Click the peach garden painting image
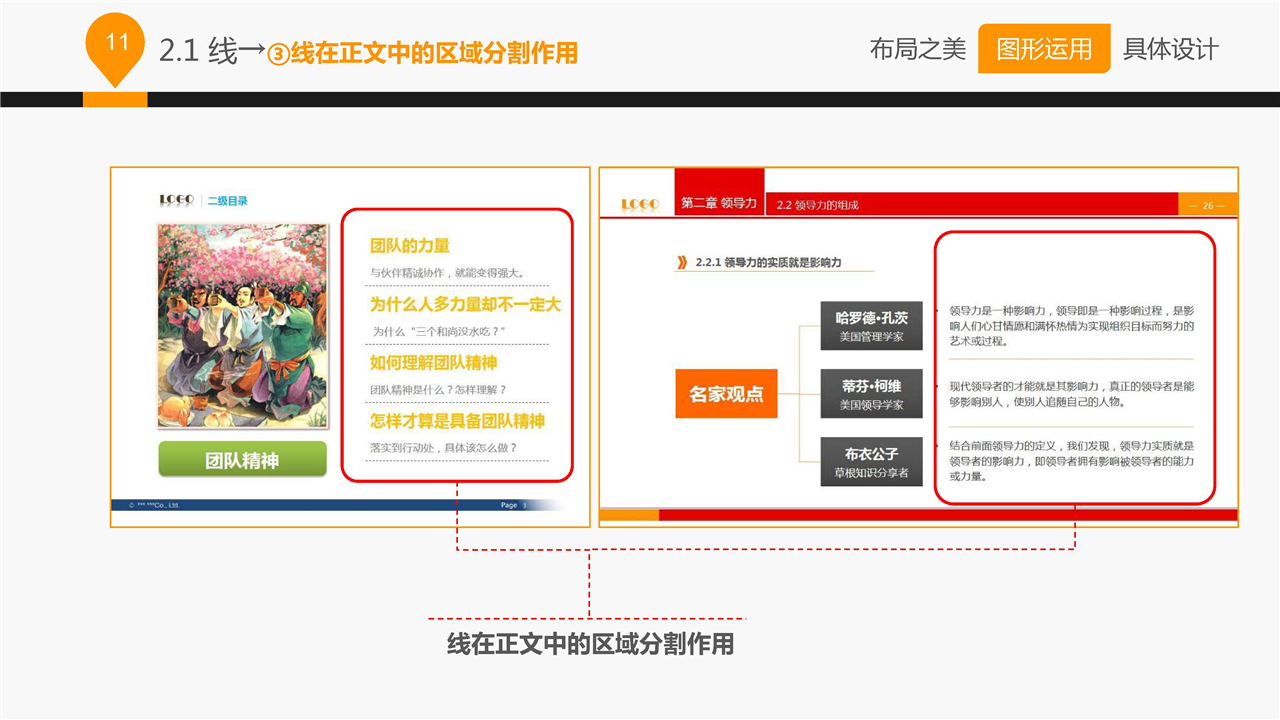 click(x=242, y=326)
